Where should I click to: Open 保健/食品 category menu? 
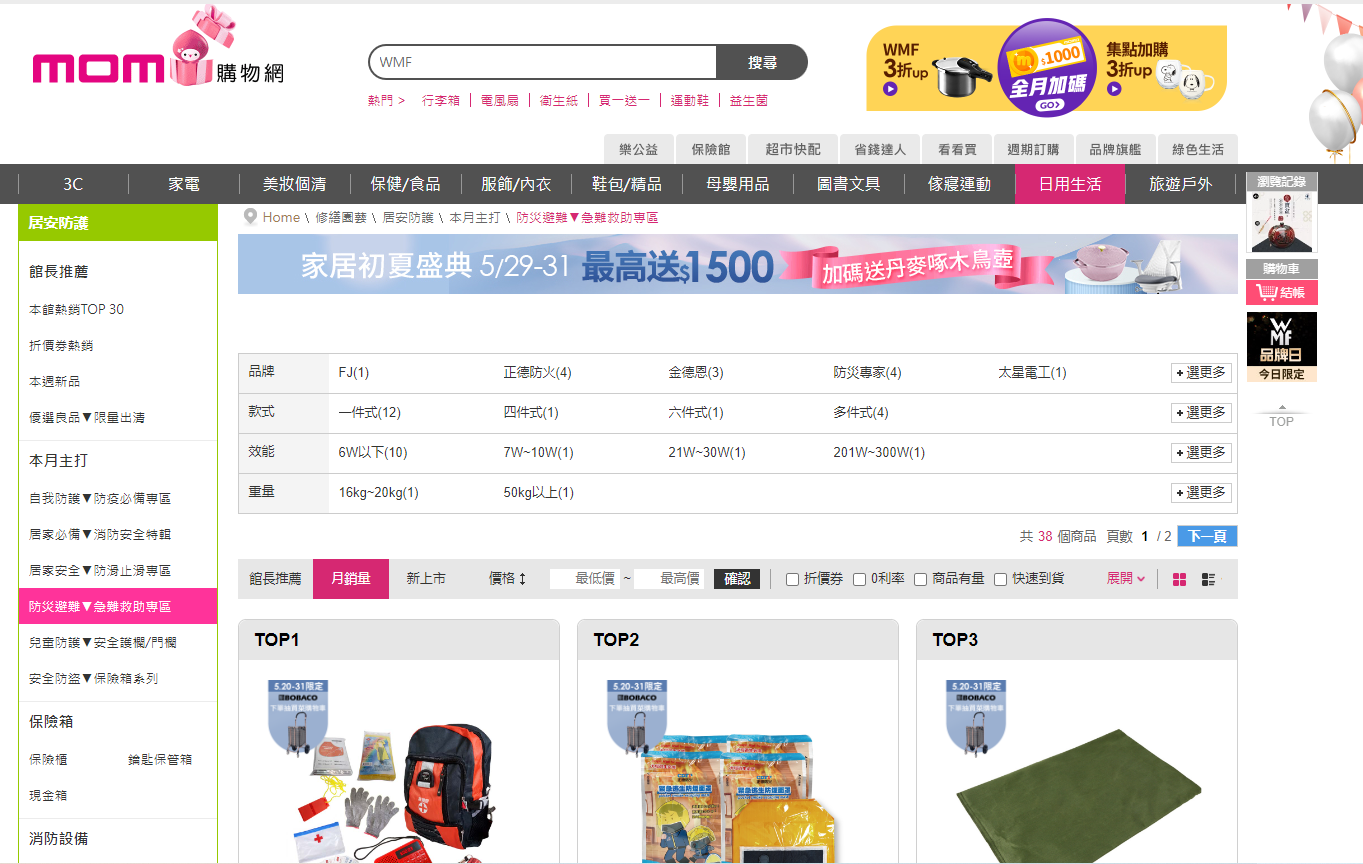(x=405, y=184)
